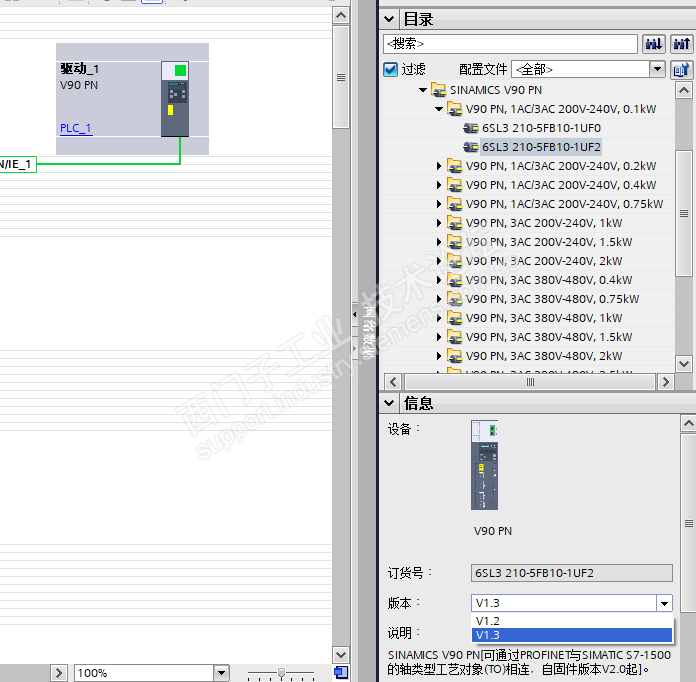
Task: Expand V90 PN 3AC 380V-480V 2kW
Action: point(439,356)
